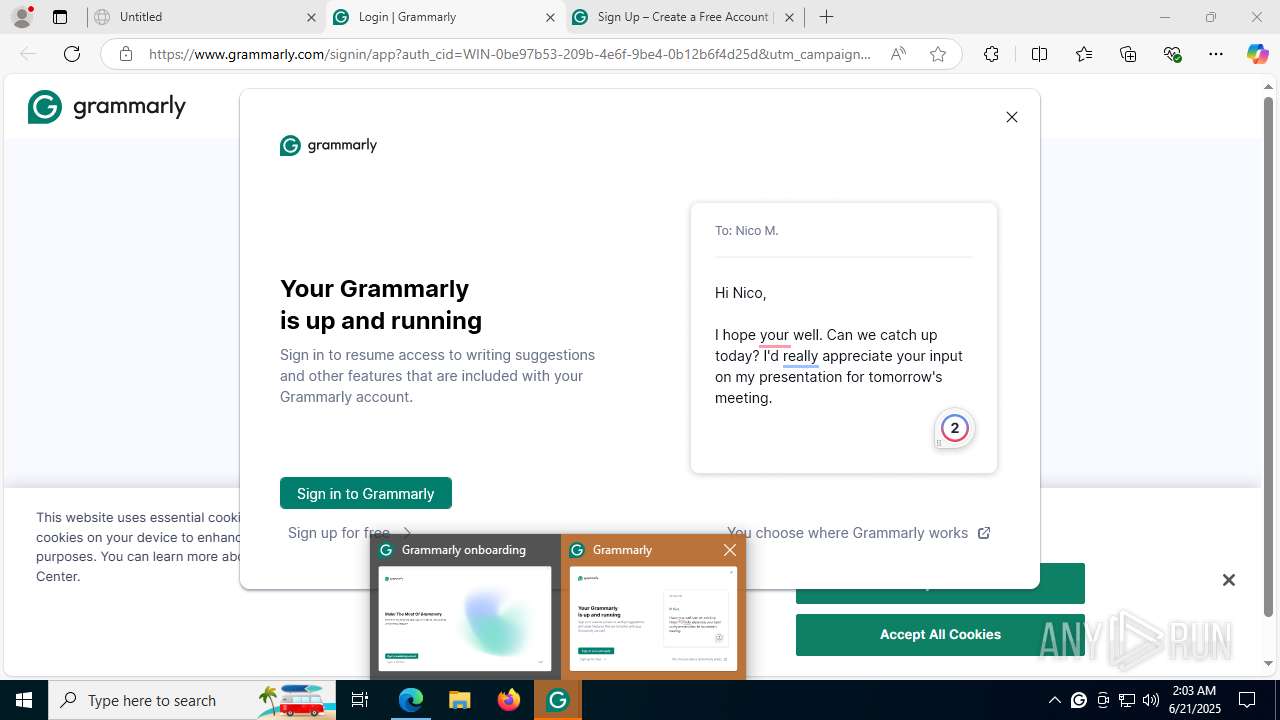Go back with the browser arrow
This screenshot has height=720, width=1280.
(28, 54)
